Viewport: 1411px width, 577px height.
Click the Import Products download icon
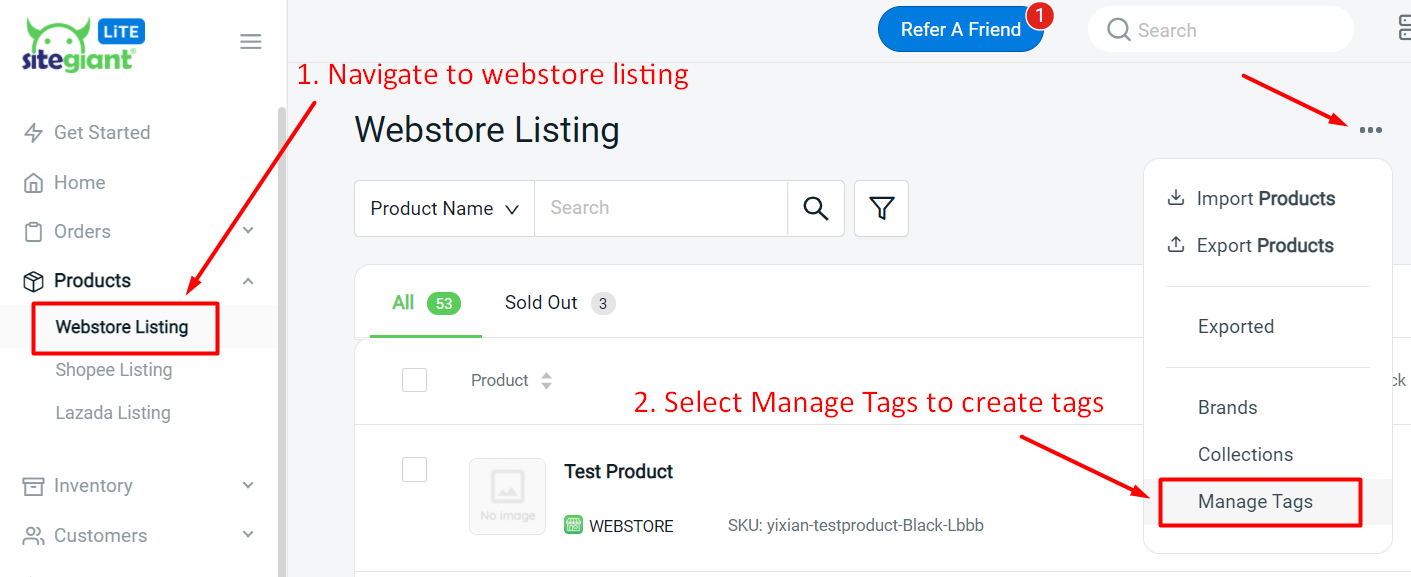tap(1176, 198)
